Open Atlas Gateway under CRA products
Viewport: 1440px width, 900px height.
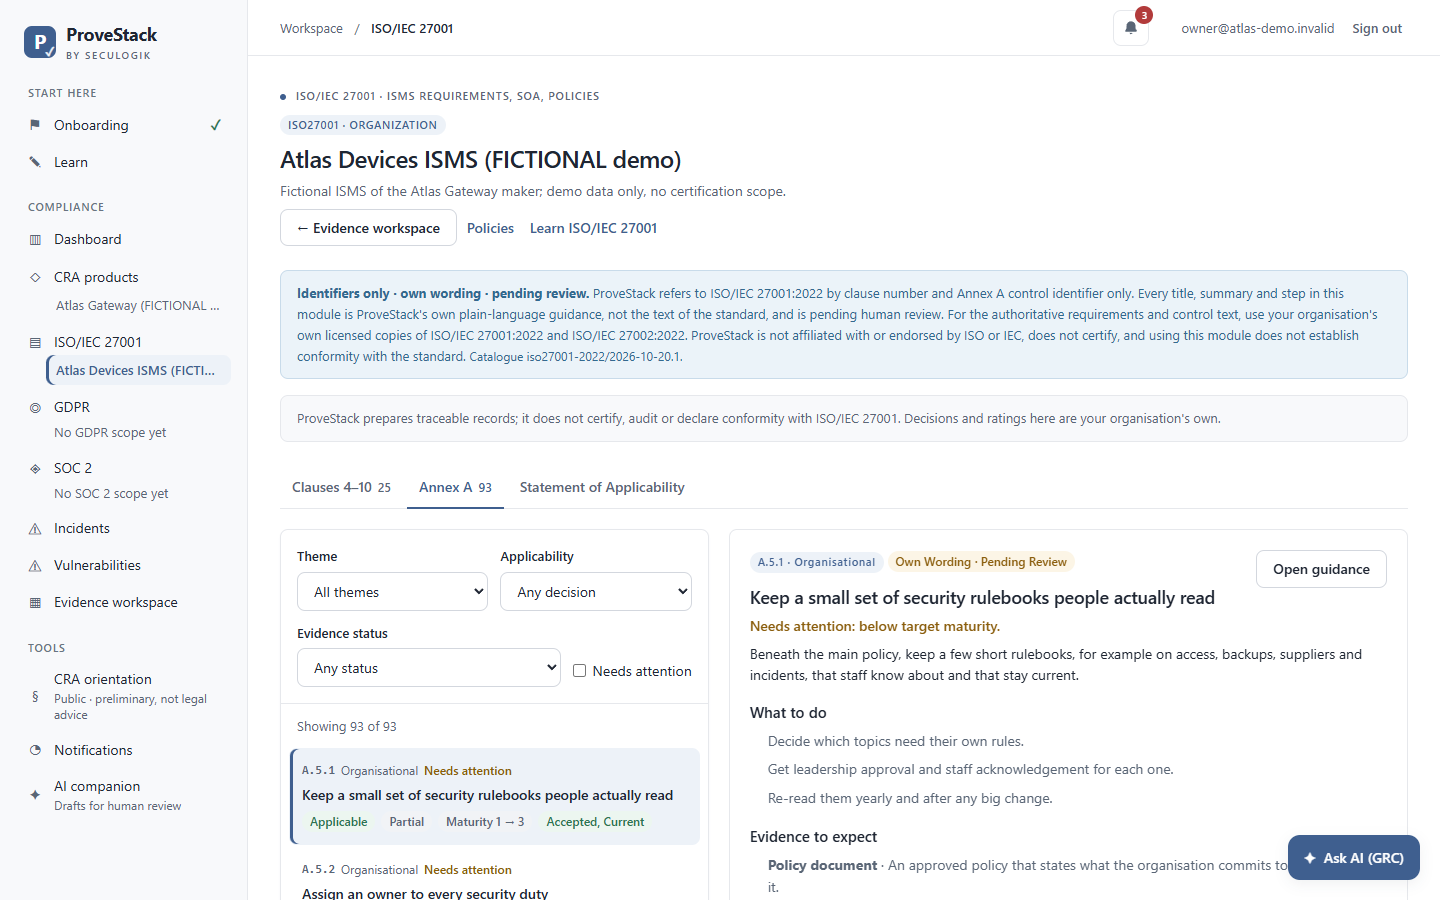point(138,306)
